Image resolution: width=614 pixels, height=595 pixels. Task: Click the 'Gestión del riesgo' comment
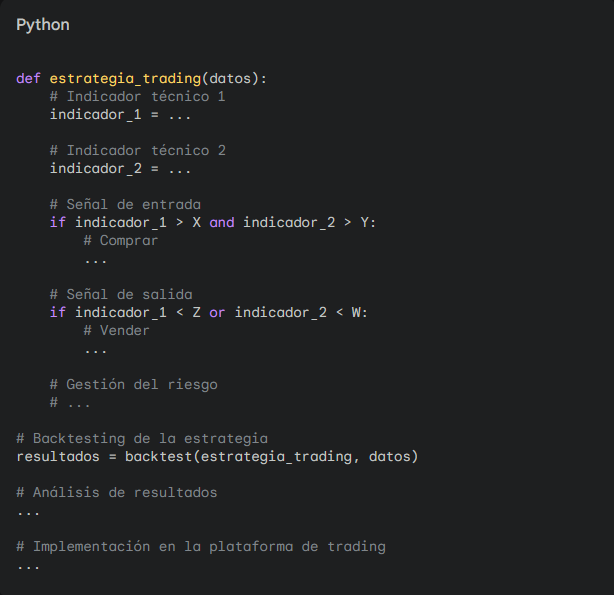[133, 384]
